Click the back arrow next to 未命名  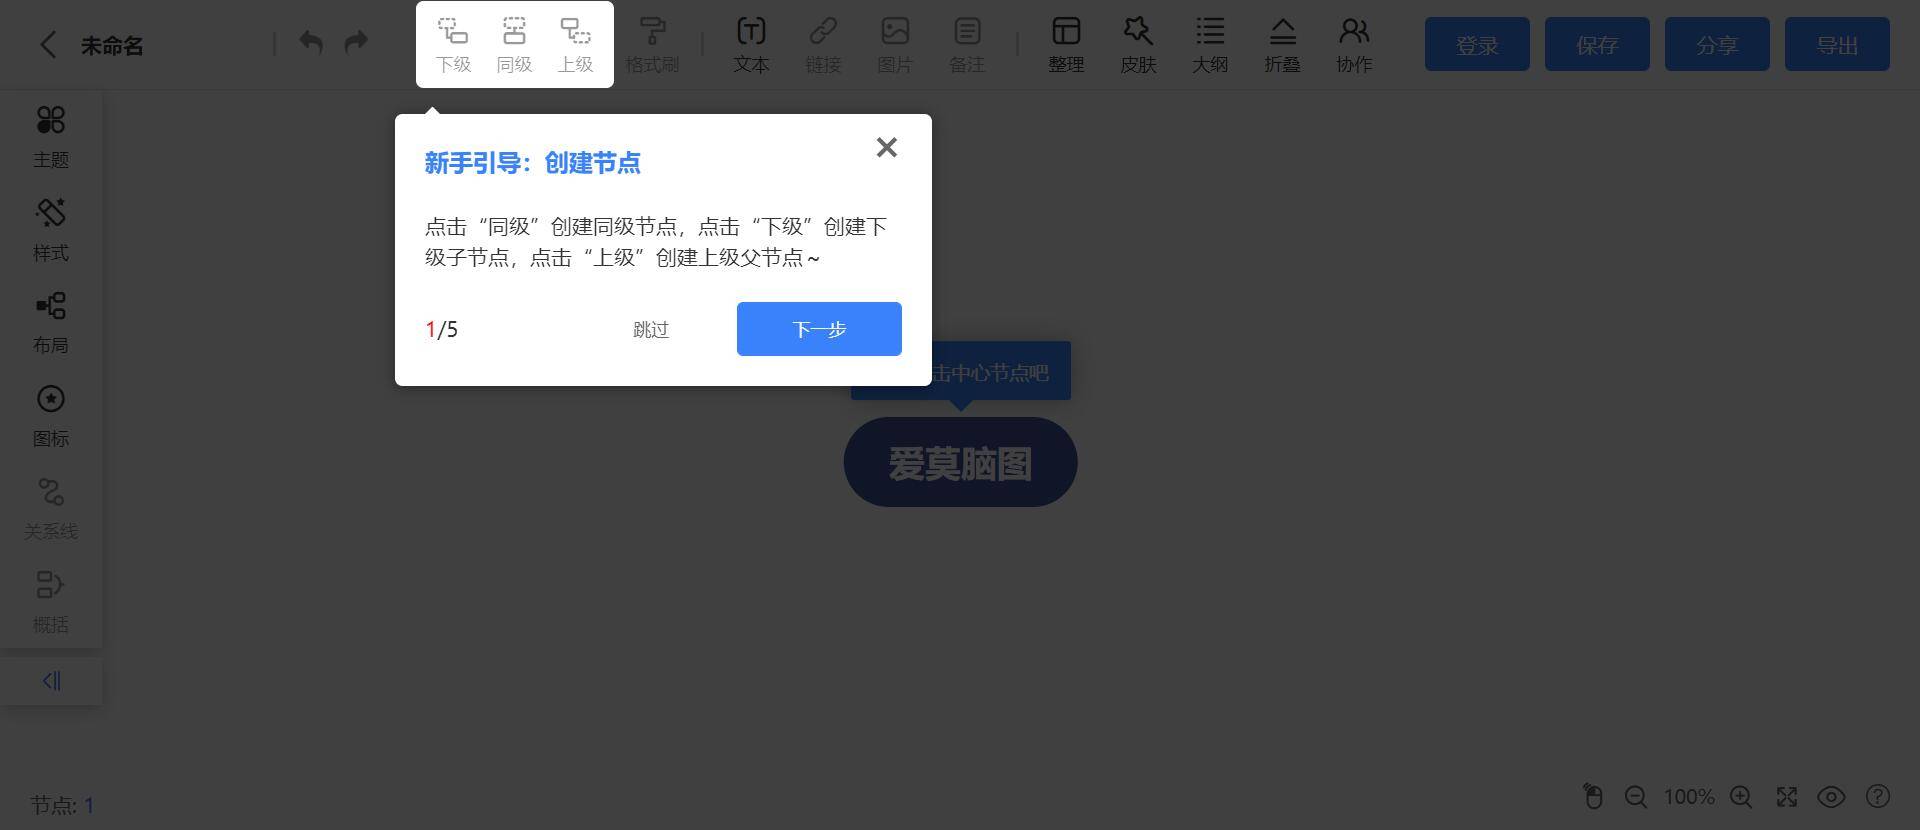tap(48, 45)
